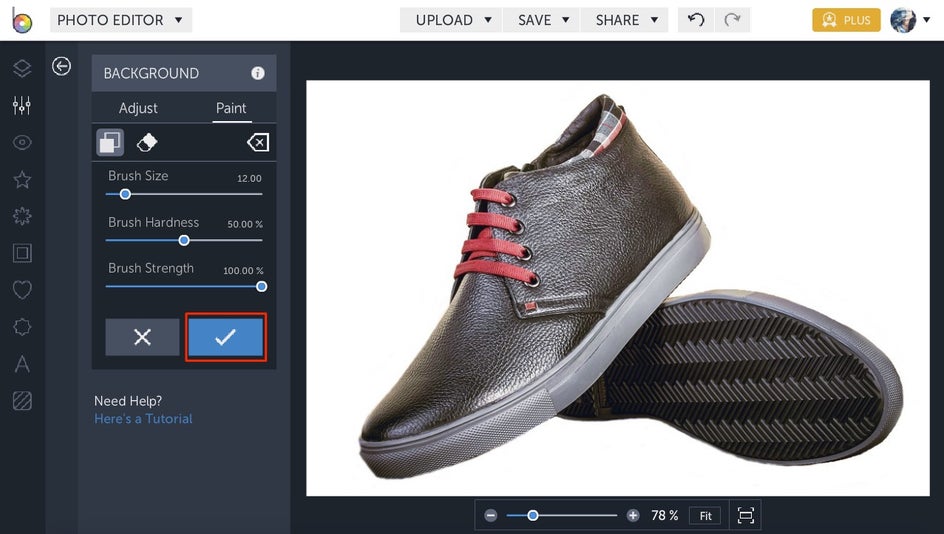Click the back arrow circle icon
The height and width of the screenshot is (534, 944).
61,66
